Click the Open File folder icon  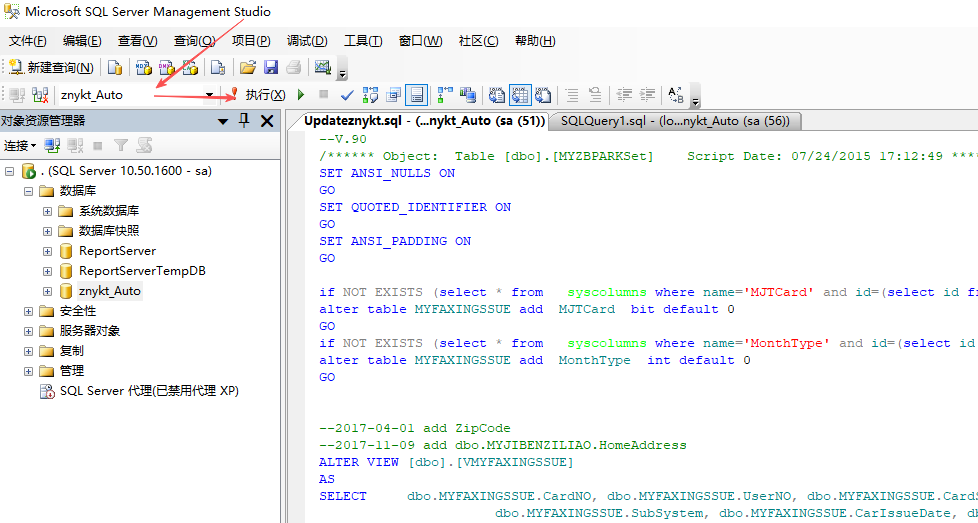point(248,67)
